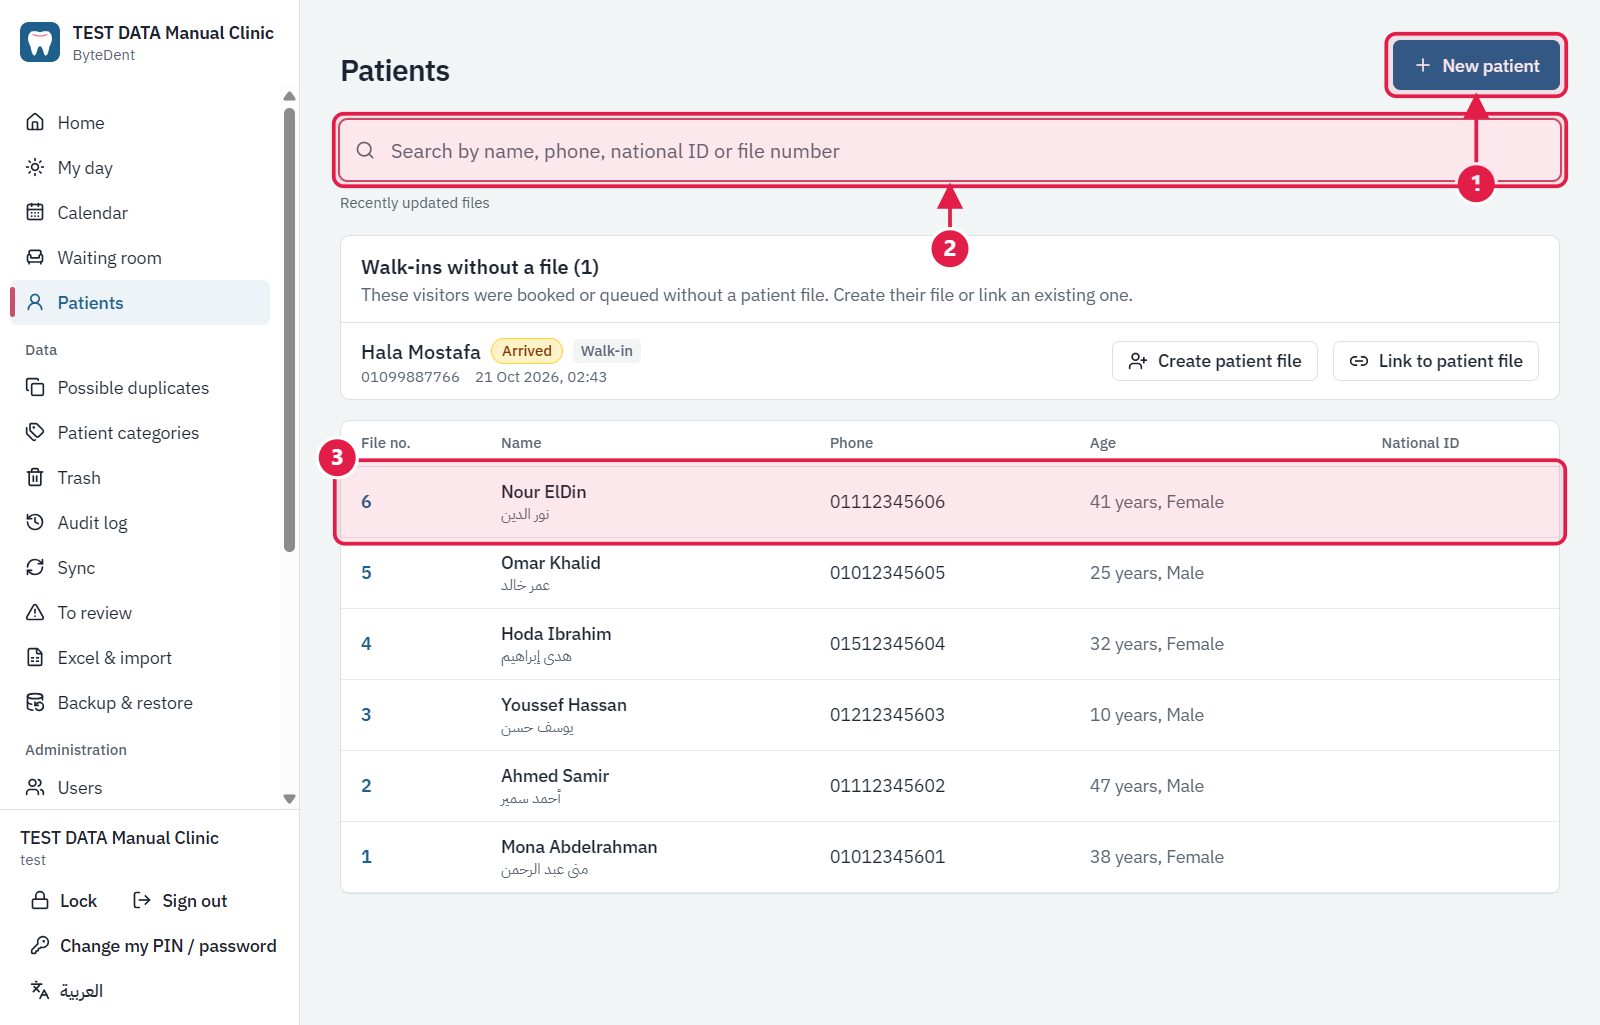Open Nour ElDin patient row
The height and width of the screenshot is (1025, 1600).
(950, 502)
